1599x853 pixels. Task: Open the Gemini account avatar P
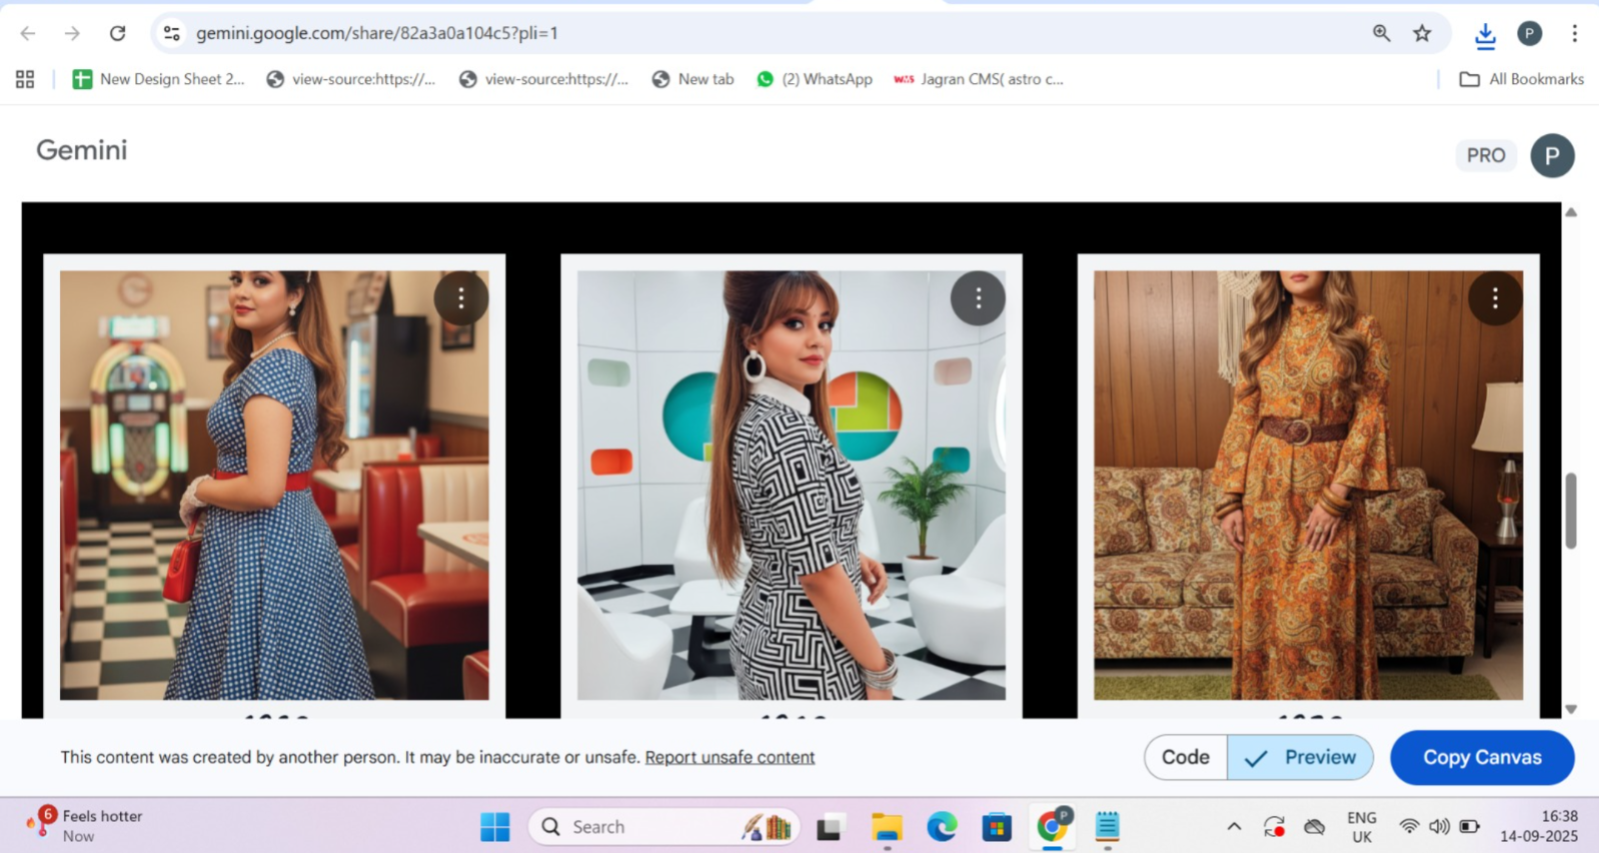pyautogui.click(x=1552, y=155)
